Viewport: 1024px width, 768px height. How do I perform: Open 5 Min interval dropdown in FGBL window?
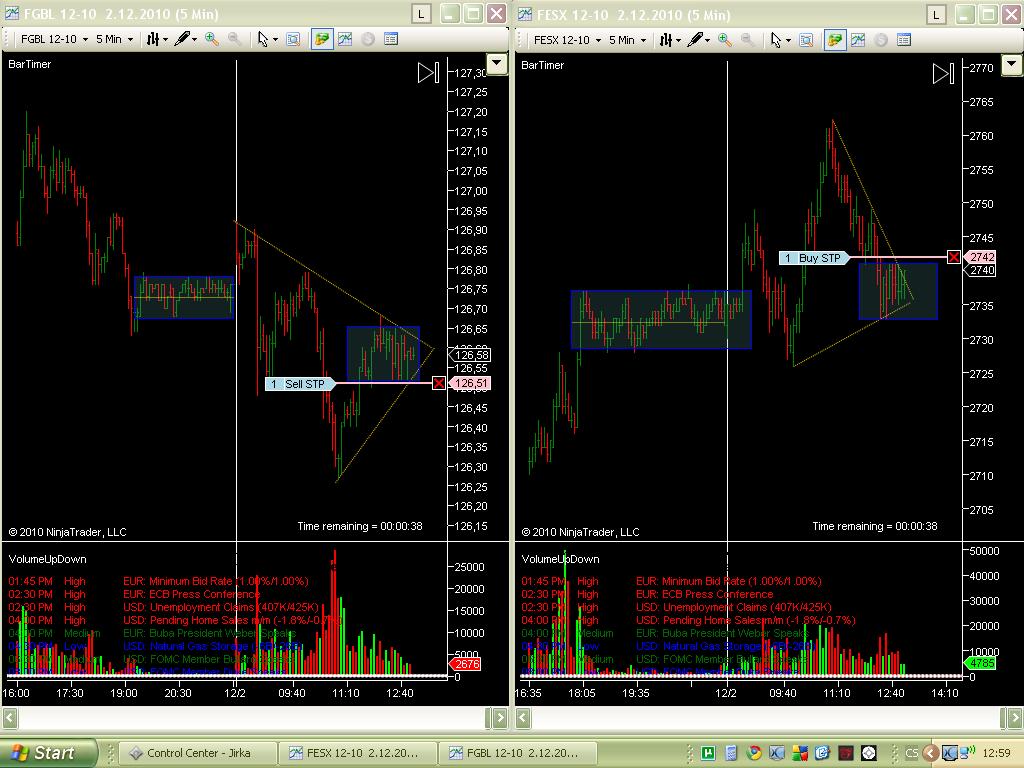tap(114, 39)
